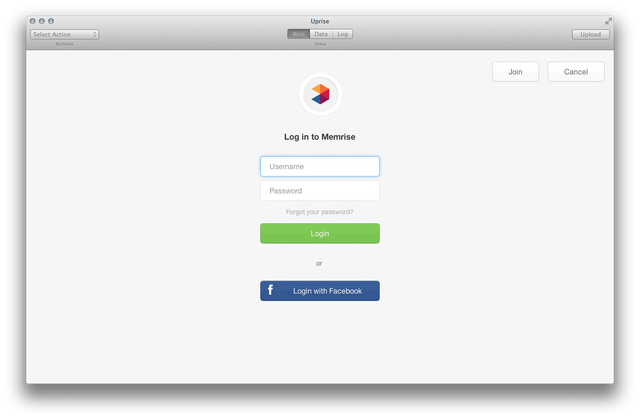Screen dimensions: 640x420
Task: Focus the Username input field
Action: pos(320,167)
